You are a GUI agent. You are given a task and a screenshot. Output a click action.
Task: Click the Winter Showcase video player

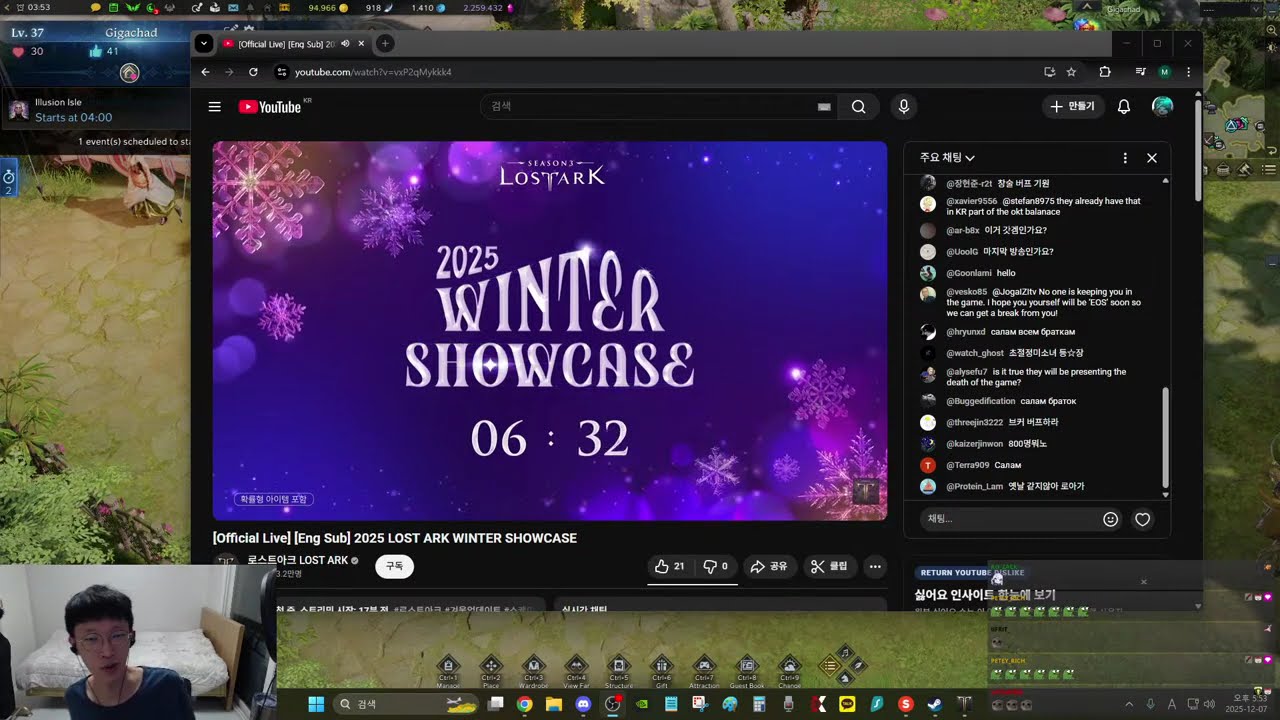(549, 330)
